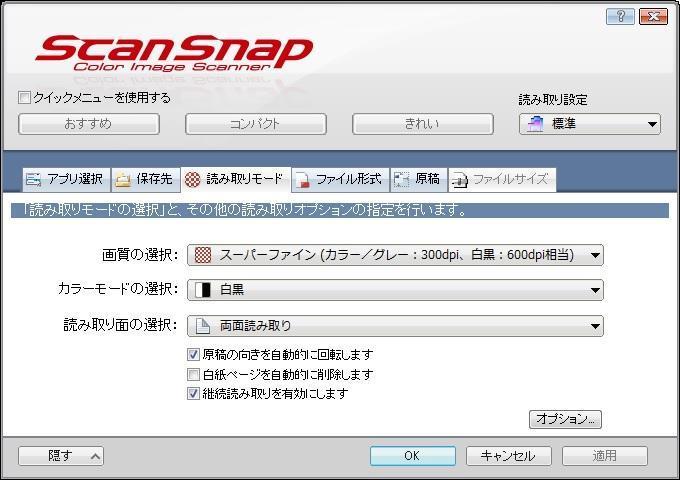Open the 読み取り設定 標準 dropdown
The width and height of the screenshot is (680, 480).
pyautogui.click(x=590, y=124)
